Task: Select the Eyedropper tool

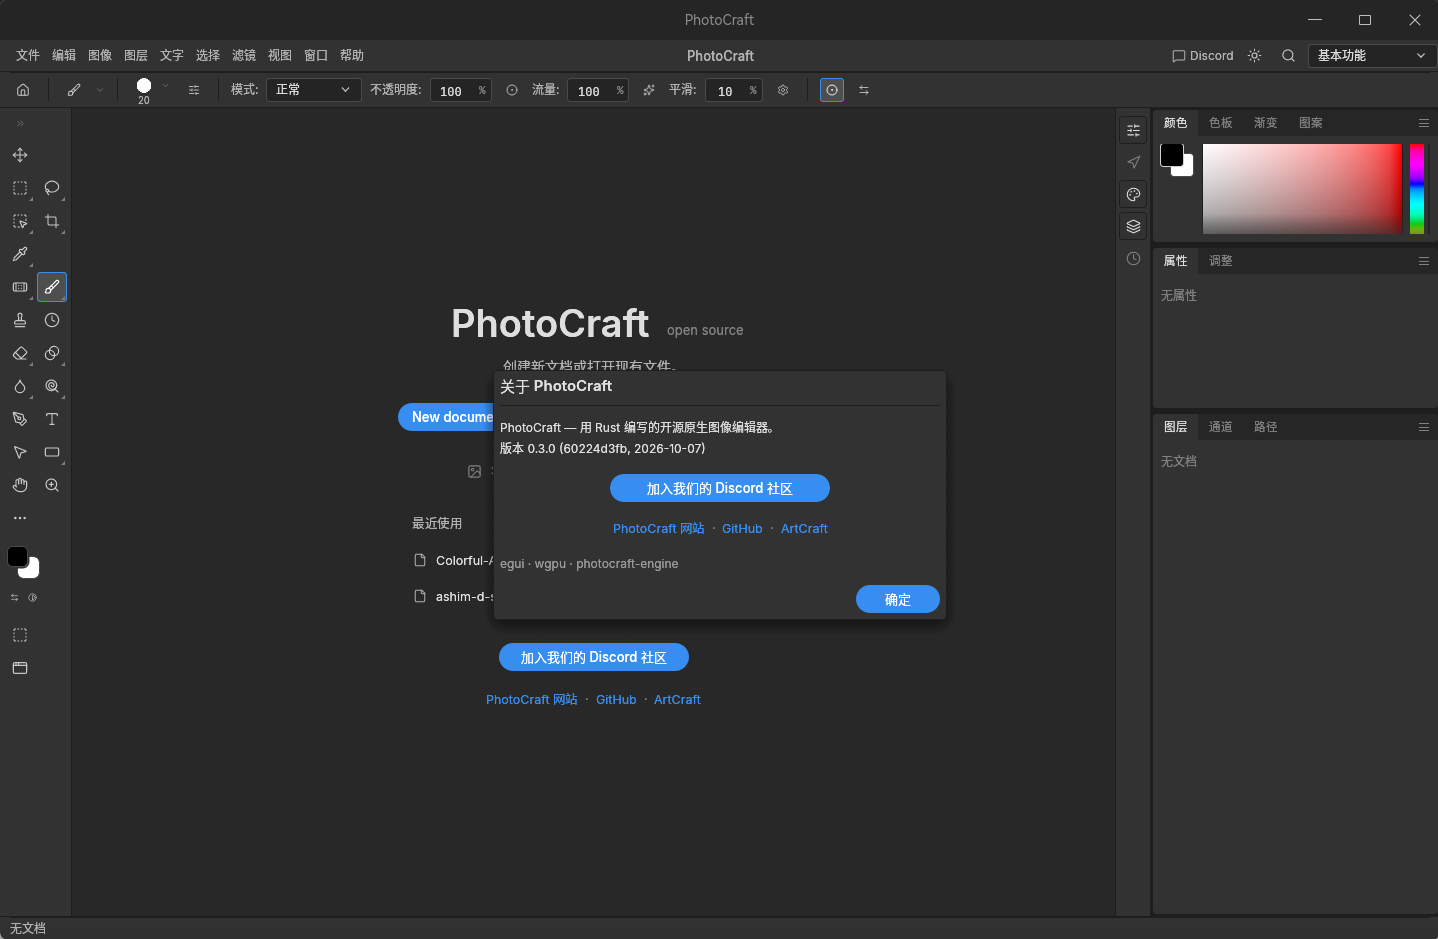Action: point(20,254)
